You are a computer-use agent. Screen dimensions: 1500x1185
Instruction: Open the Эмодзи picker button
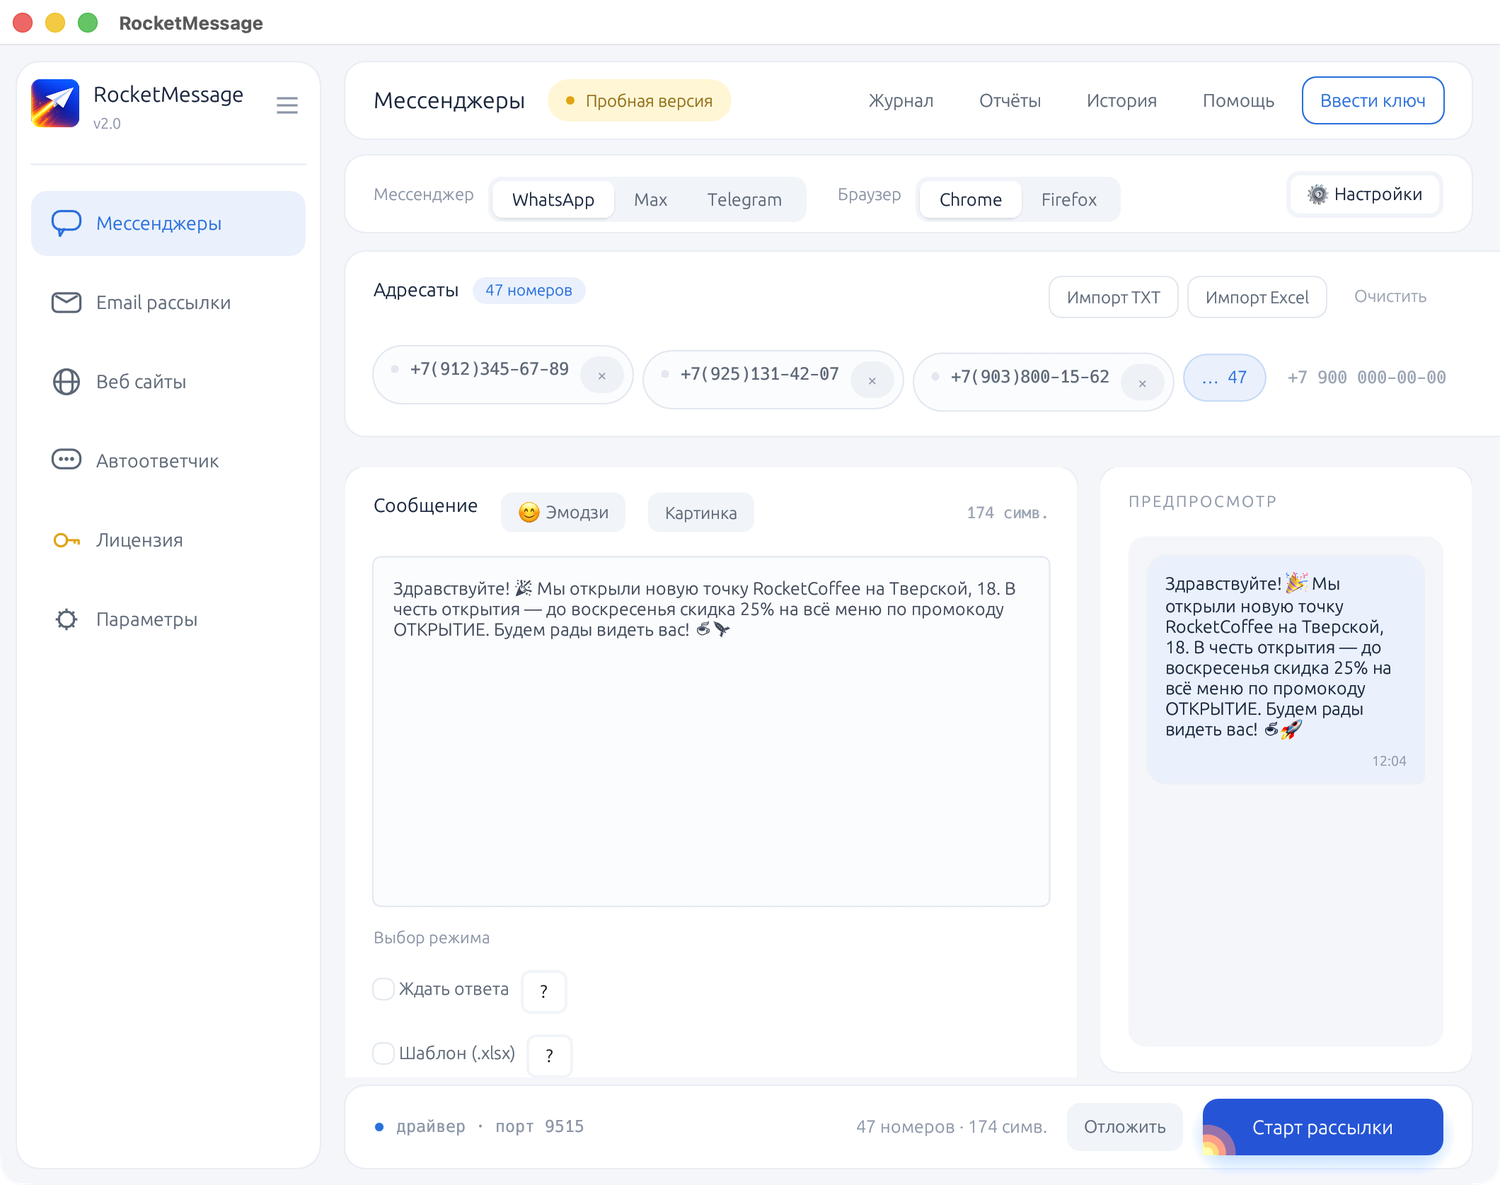tap(563, 512)
